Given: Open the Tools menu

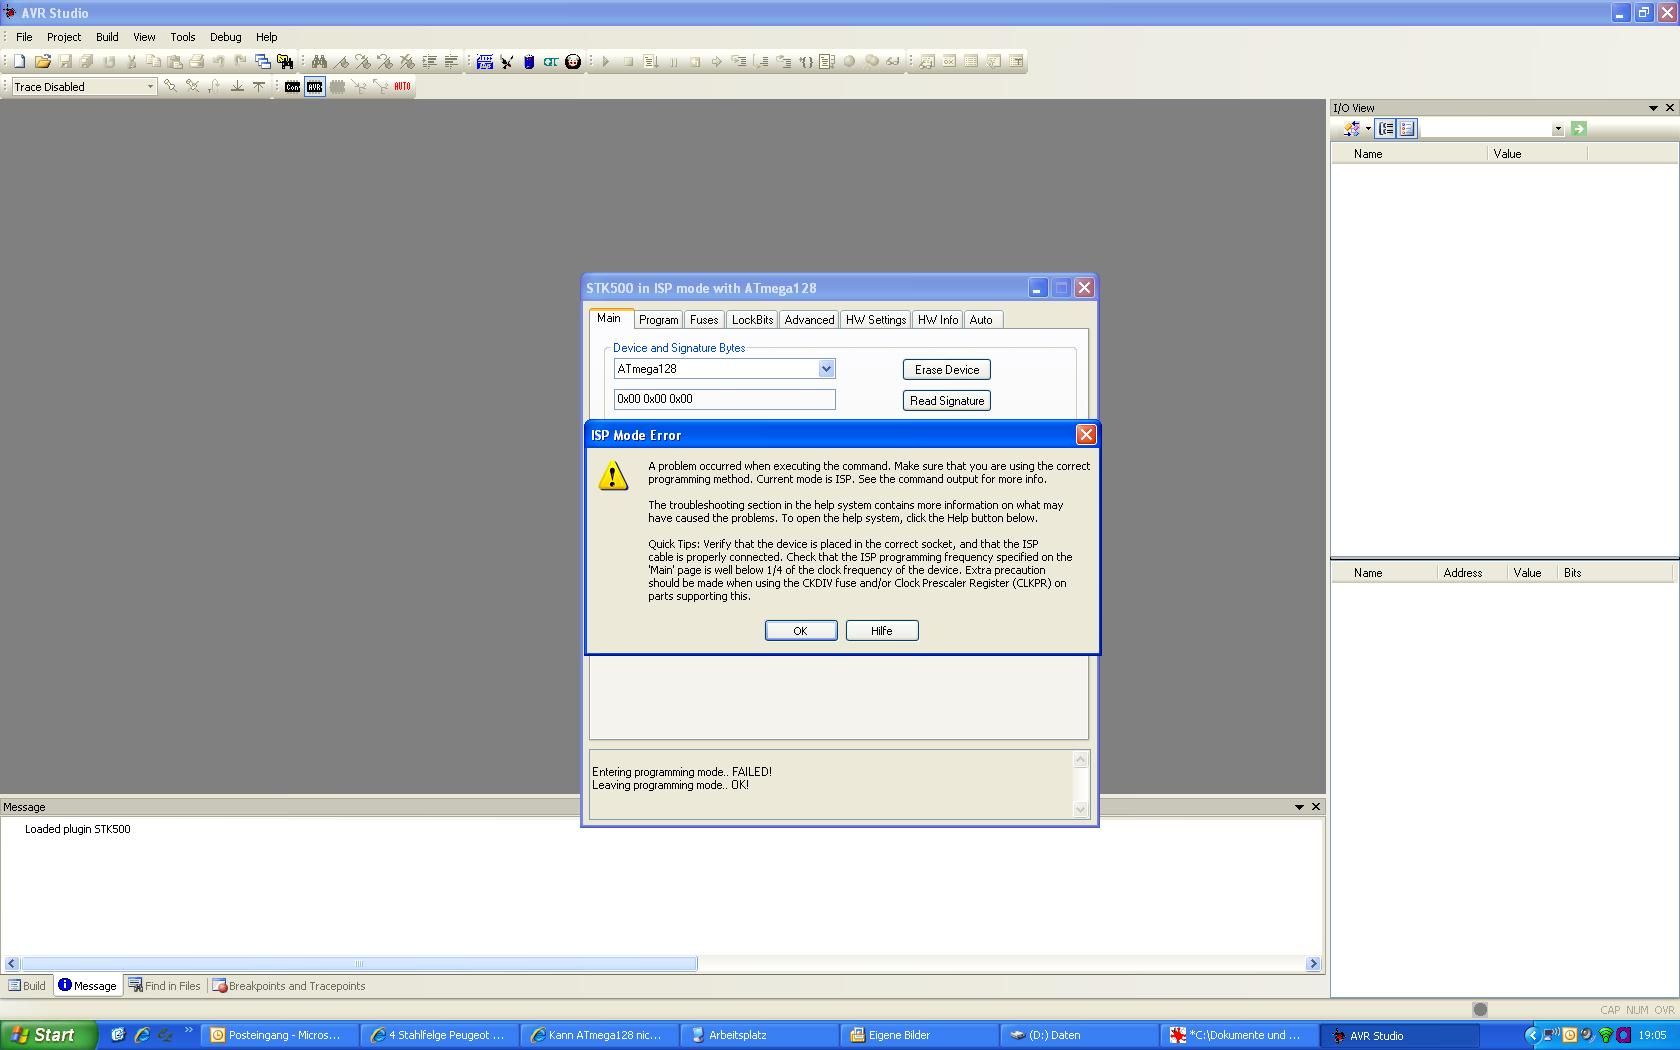Looking at the screenshot, I should (x=183, y=37).
